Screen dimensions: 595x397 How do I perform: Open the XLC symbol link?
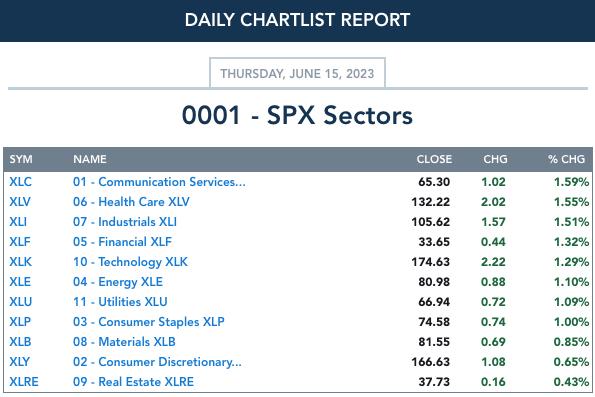coord(20,182)
